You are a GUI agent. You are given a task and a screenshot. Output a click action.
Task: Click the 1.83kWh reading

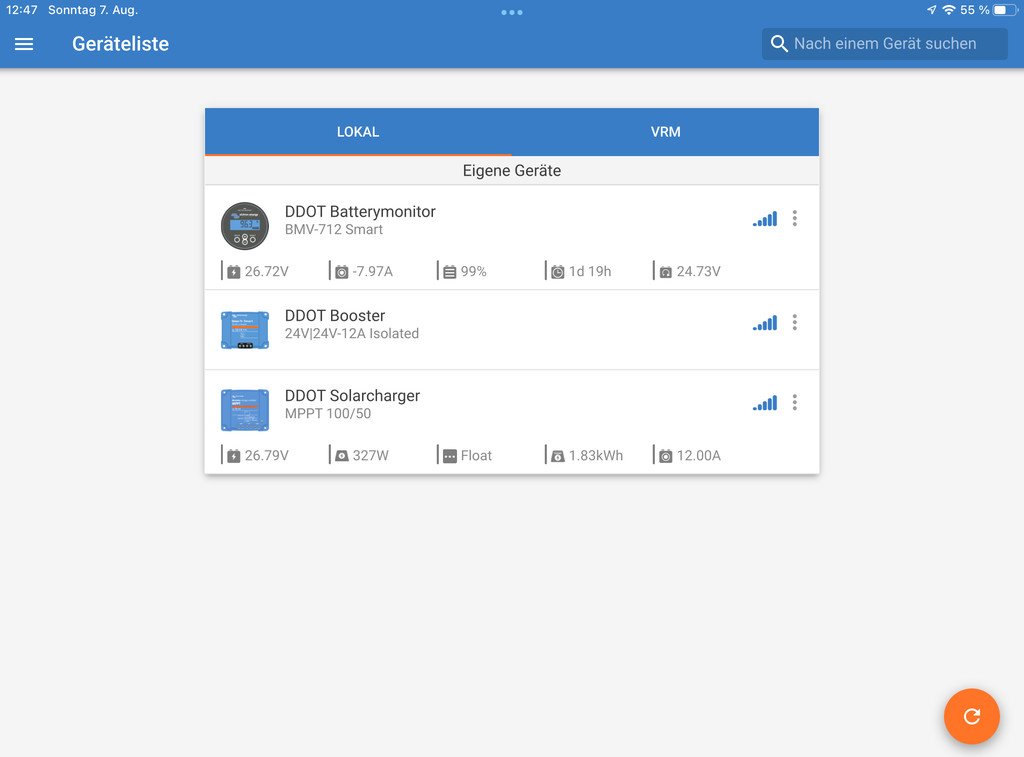pyautogui.click(x=596, y=456)
